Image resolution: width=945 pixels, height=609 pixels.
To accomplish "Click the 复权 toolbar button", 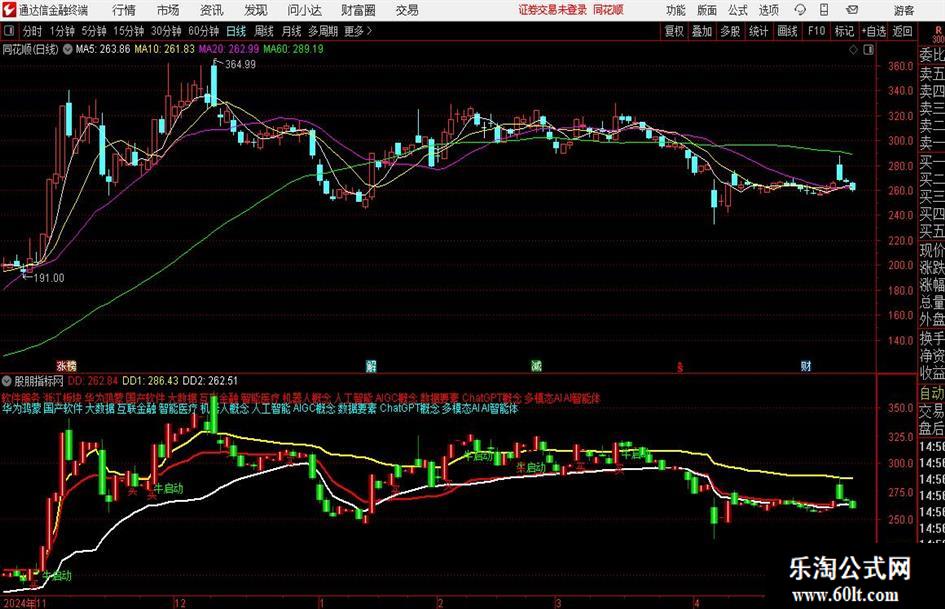I will pos(674,31).
